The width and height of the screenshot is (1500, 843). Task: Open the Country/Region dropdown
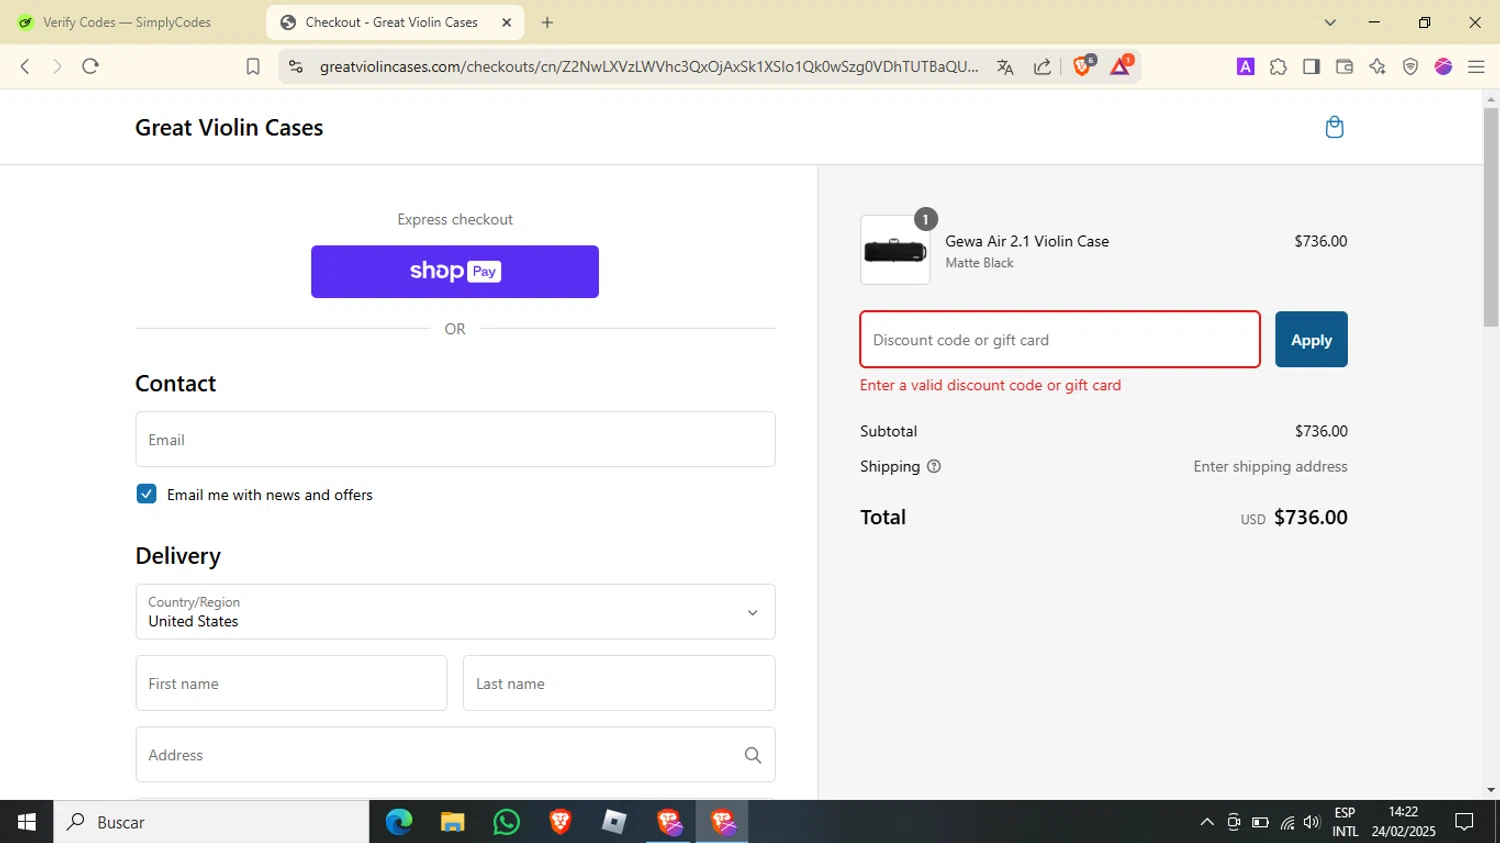click(455, 612)
